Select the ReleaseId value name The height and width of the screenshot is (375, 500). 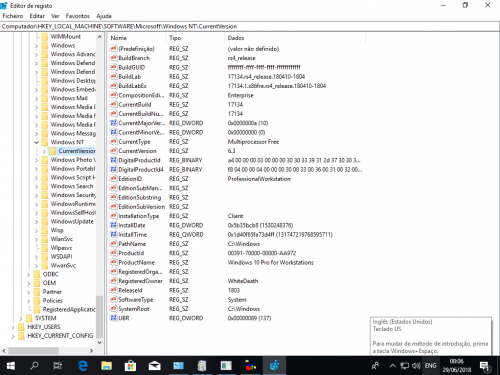pyautogui.click(x=130, y=290)
